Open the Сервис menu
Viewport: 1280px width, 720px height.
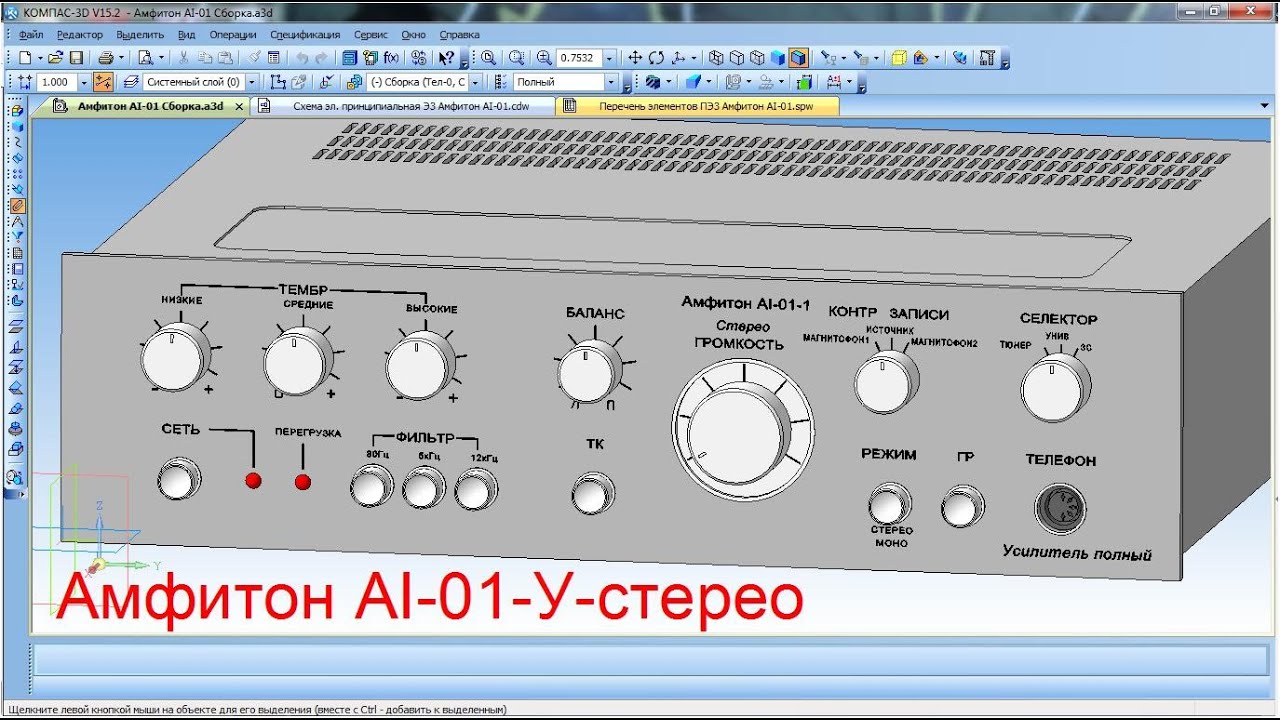pyautogui.click(x=371, y=34)
